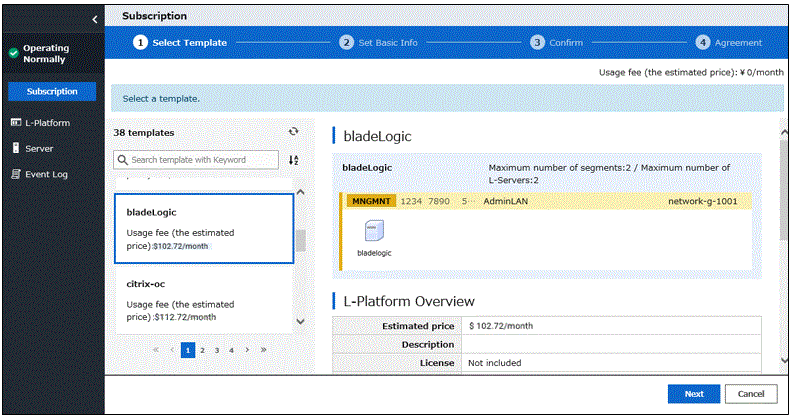Click the Not included license value

pos(495,363)
